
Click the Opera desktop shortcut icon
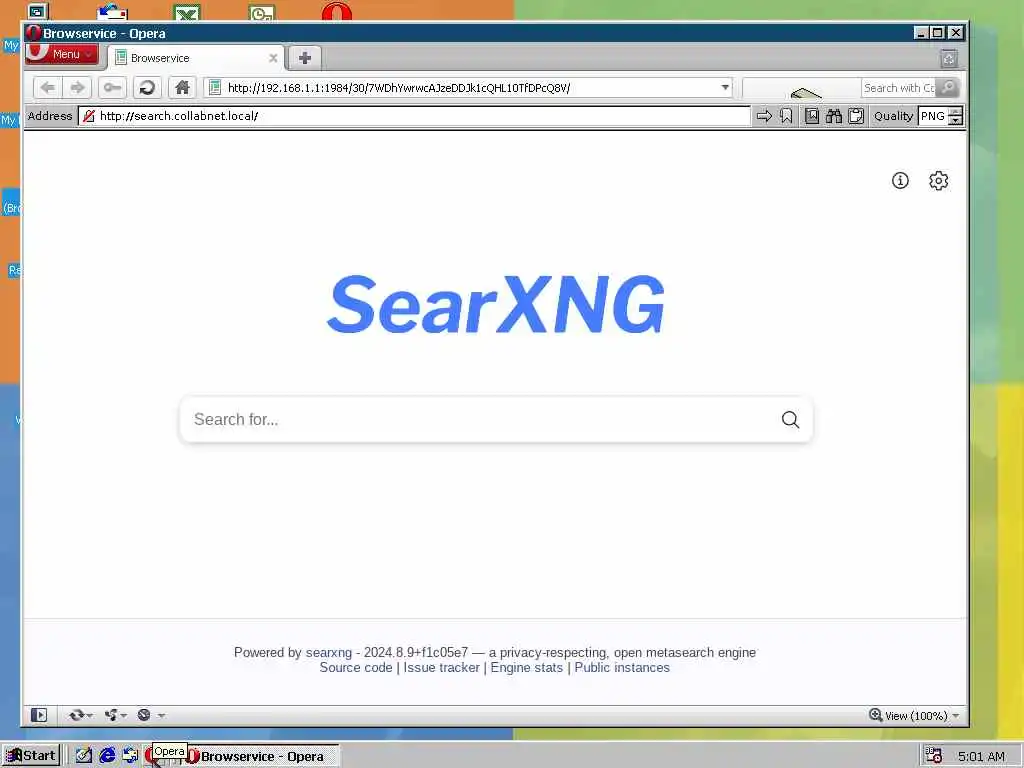point(336,11)
